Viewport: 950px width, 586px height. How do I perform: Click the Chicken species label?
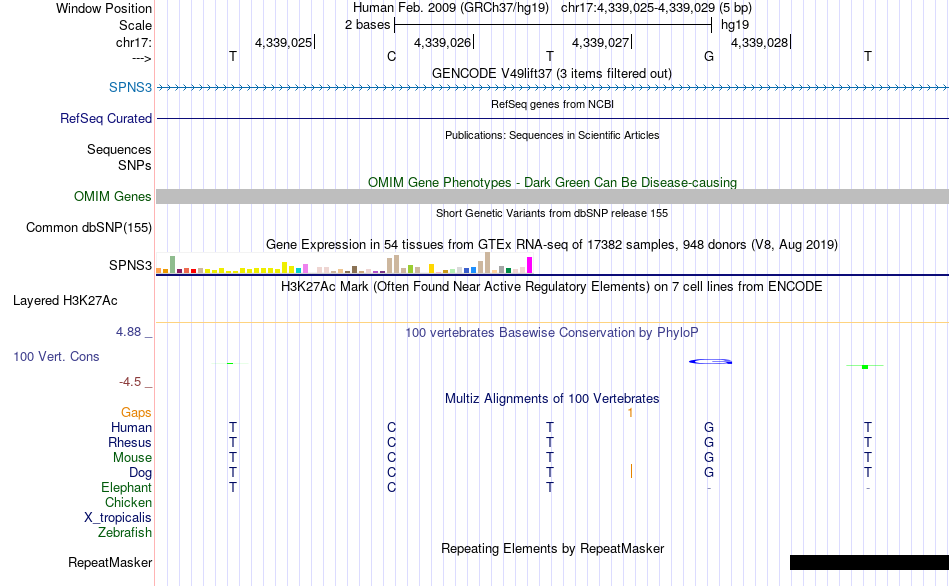pyautogui.click(x=128, y=502)
